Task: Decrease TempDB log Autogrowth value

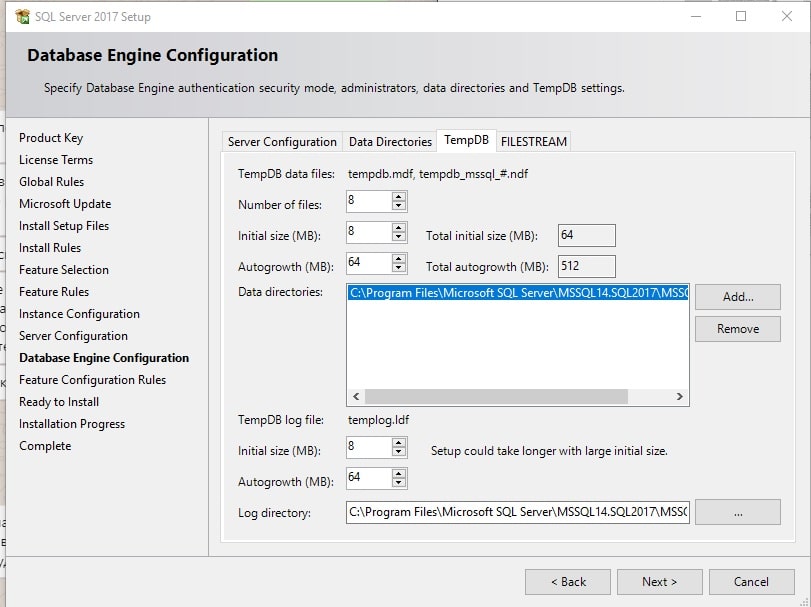Action: tap(399, 483)
